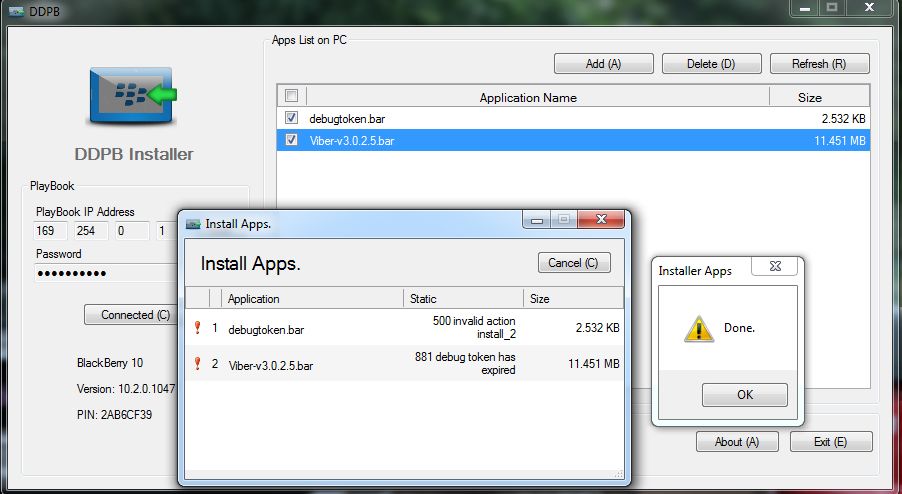Confirm OK in Installer Apps dialog

point(745,395)
